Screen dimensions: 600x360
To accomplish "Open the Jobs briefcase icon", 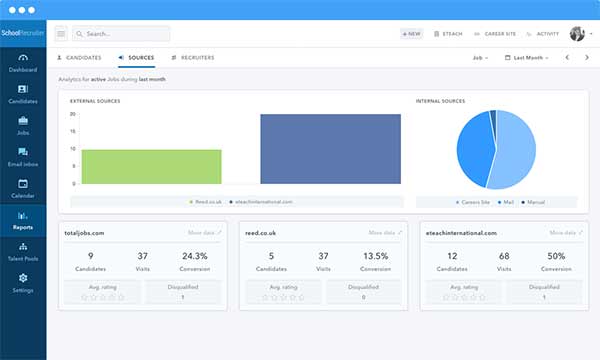I will pyautogui.click(x=23, y=121).
